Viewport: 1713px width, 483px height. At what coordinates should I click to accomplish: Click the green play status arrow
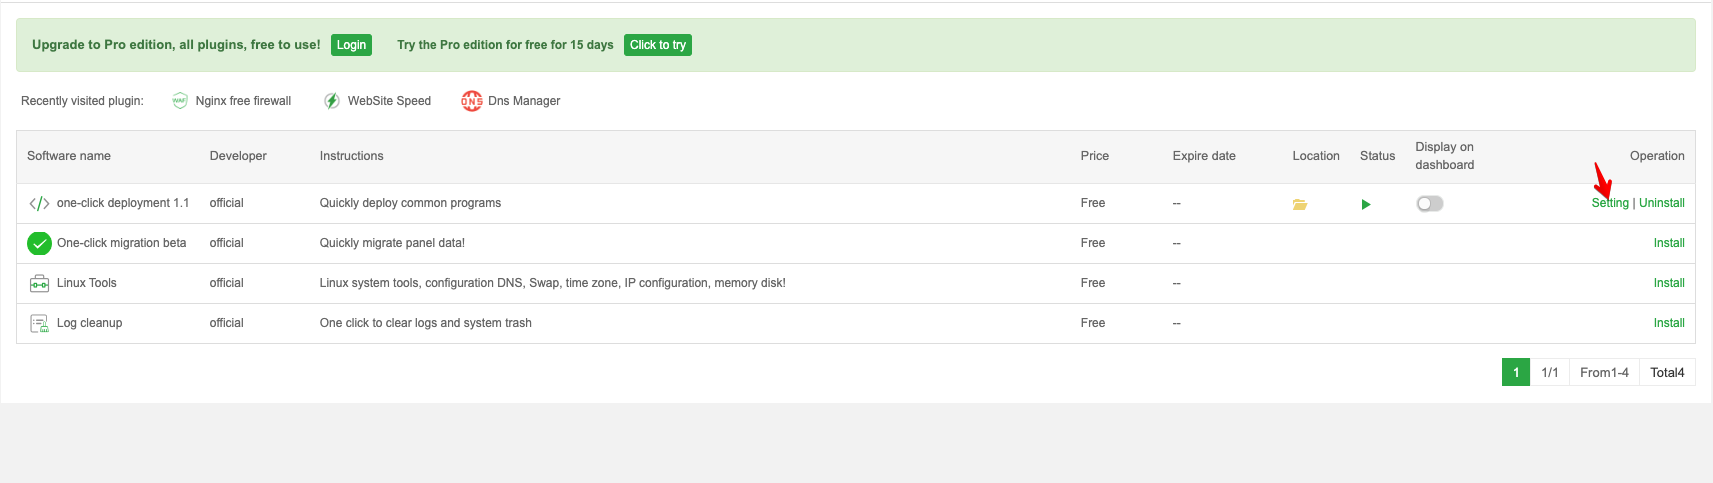pos(1366,204)
